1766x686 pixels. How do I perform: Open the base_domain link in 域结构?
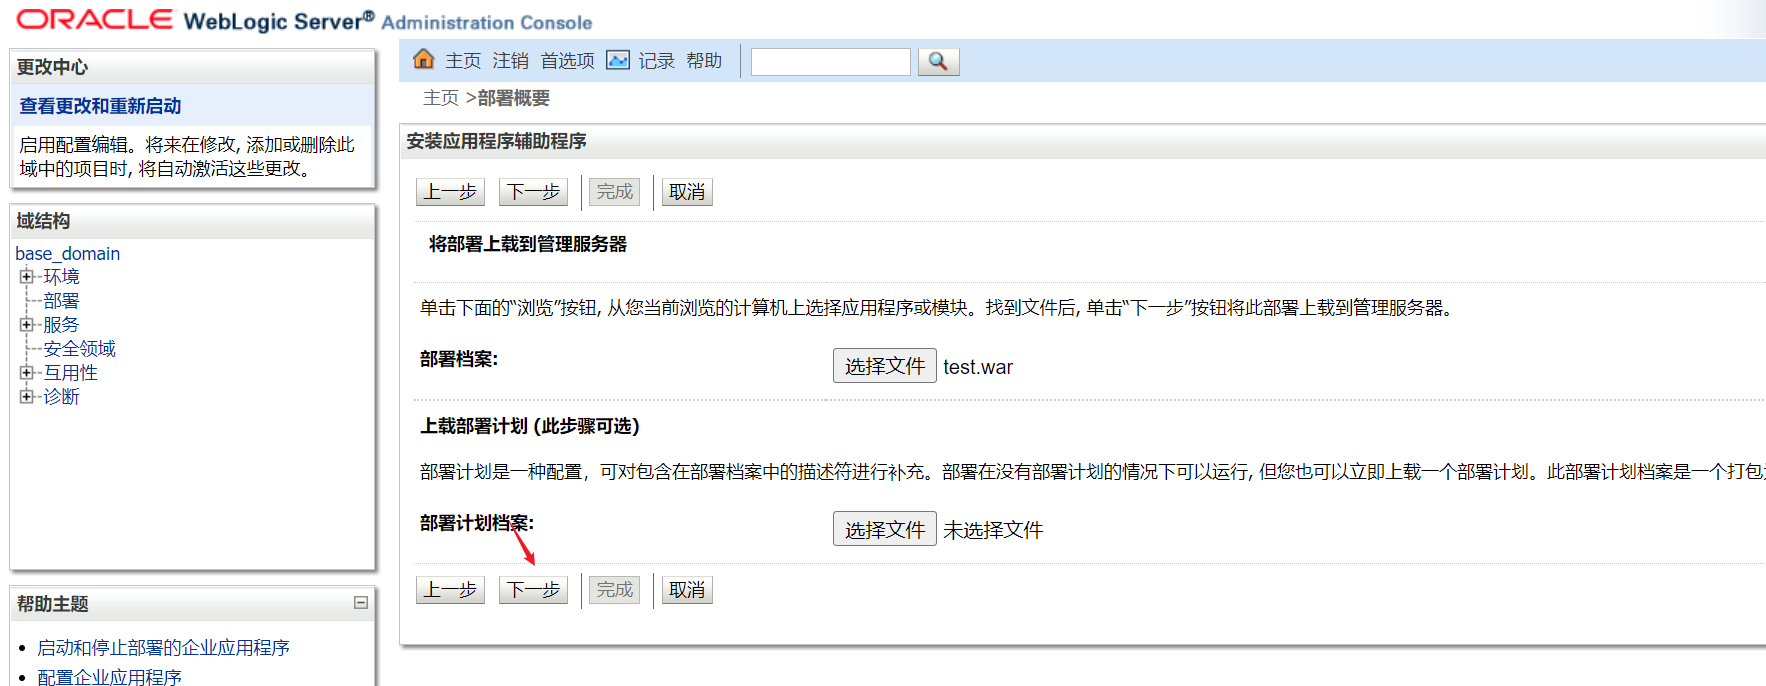[67, 254]
